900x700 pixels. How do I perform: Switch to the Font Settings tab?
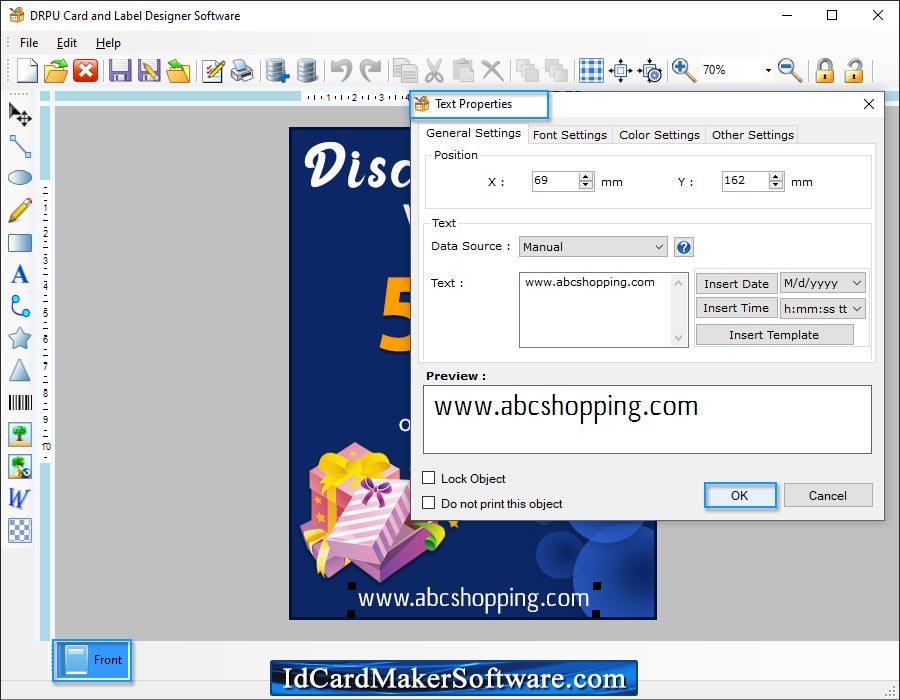(x=569, y=135)
